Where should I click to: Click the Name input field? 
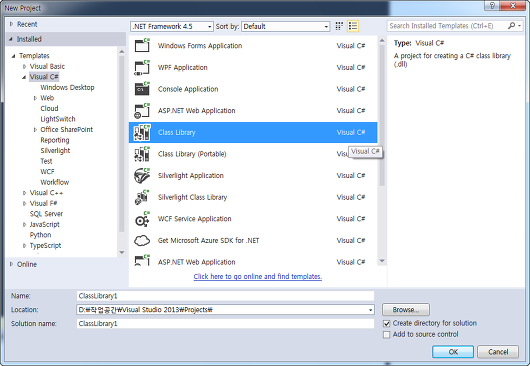[225, 296]
